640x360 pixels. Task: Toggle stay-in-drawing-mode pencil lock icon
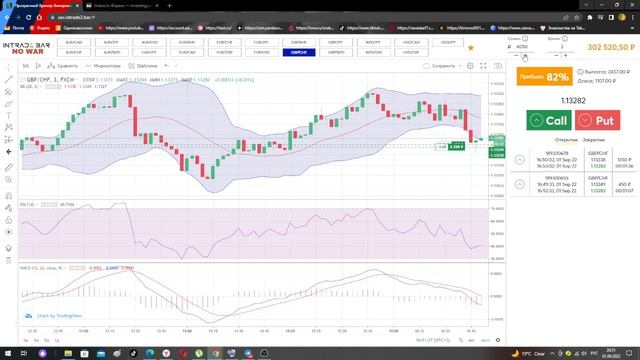[x=9, y=208]
